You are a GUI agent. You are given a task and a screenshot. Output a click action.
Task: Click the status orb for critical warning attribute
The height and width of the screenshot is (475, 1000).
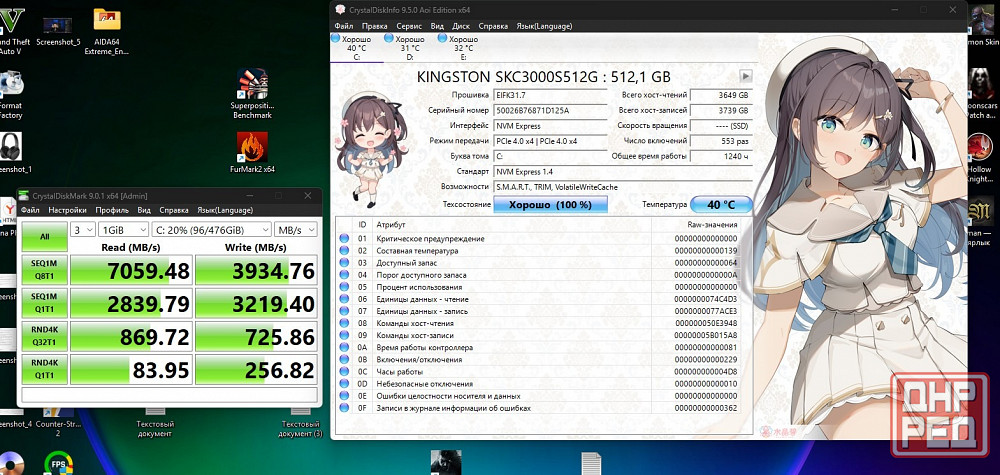coord(345,239)
